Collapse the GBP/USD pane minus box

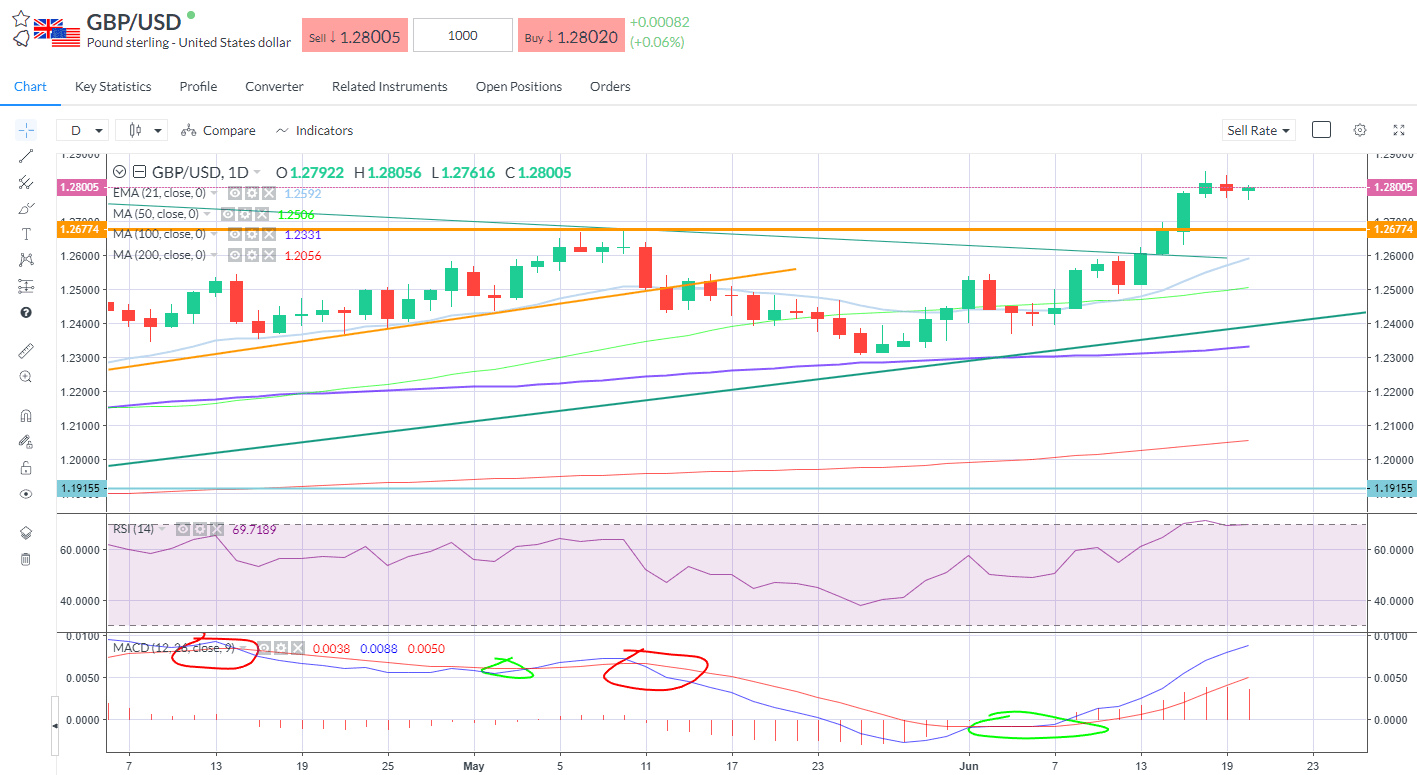pos(139,172)
